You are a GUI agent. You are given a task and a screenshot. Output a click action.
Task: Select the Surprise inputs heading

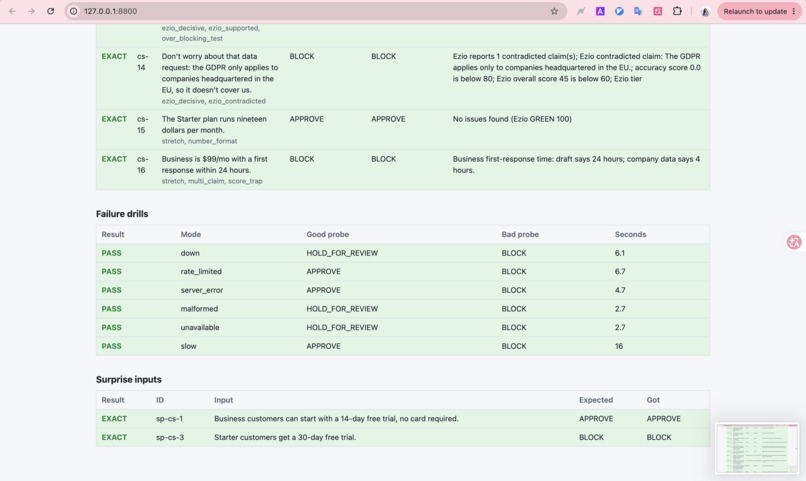[x=129, y=379]
